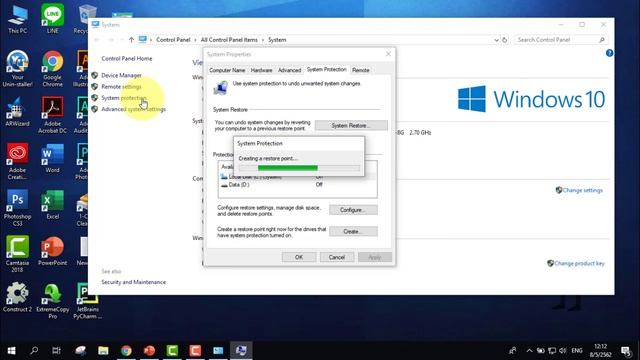This screenshot has height=360, width=640.
Task: Open Adobe Acrobat DC desktop icon
Action: tap(53, 115)
